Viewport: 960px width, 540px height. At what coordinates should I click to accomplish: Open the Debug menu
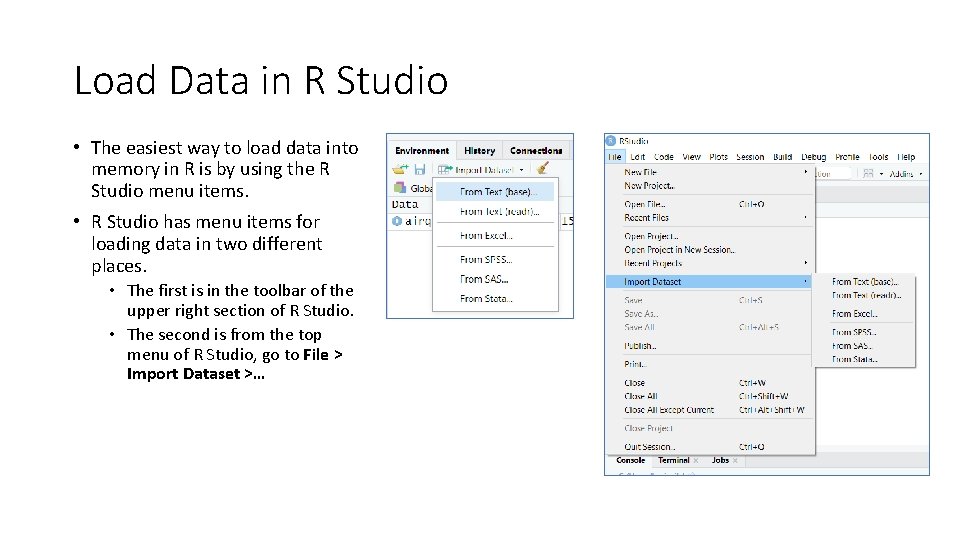point(814,157)
